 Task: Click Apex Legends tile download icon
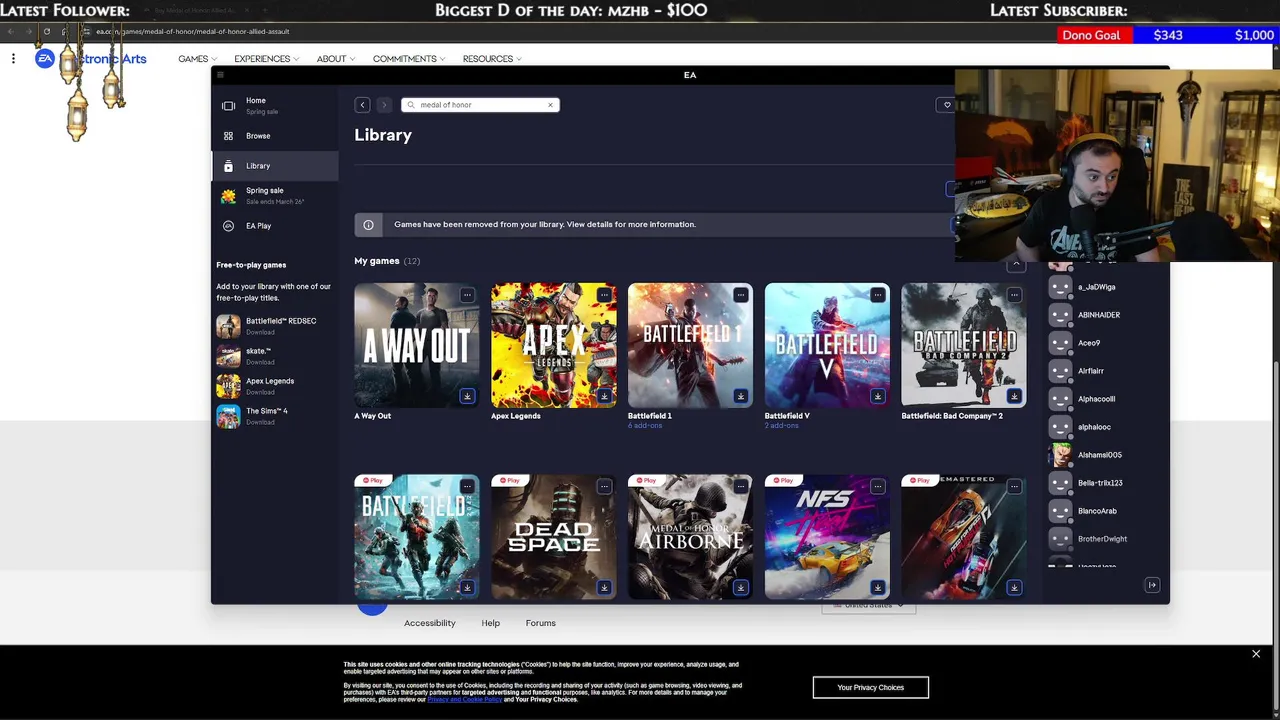604,396
